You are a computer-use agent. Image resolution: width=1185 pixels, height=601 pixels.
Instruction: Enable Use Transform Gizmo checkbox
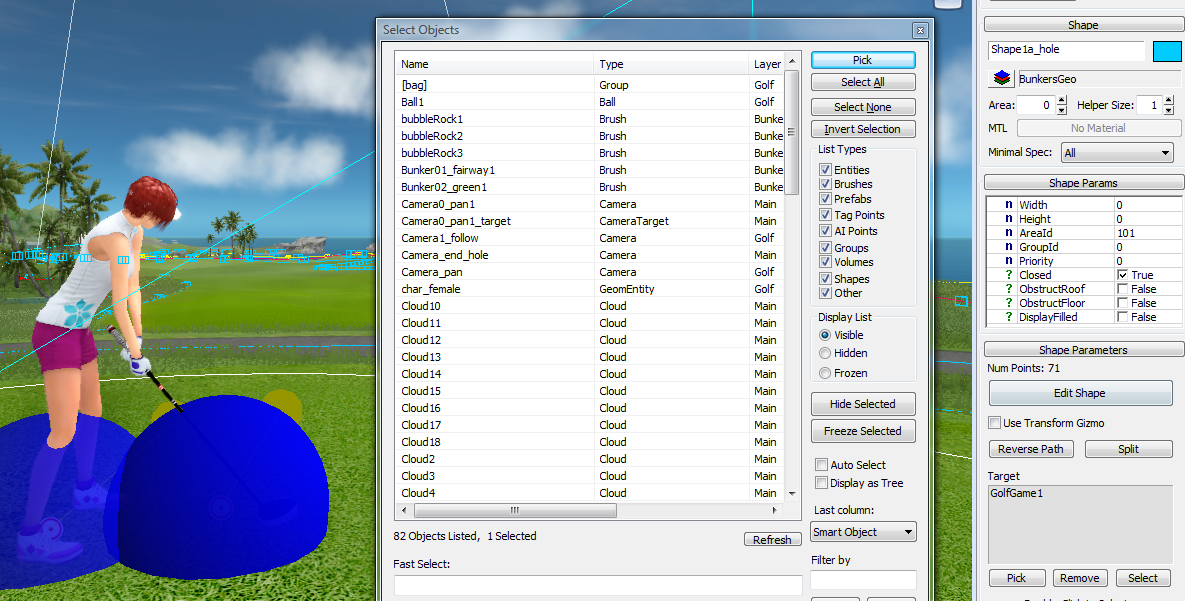coord(995,423)
